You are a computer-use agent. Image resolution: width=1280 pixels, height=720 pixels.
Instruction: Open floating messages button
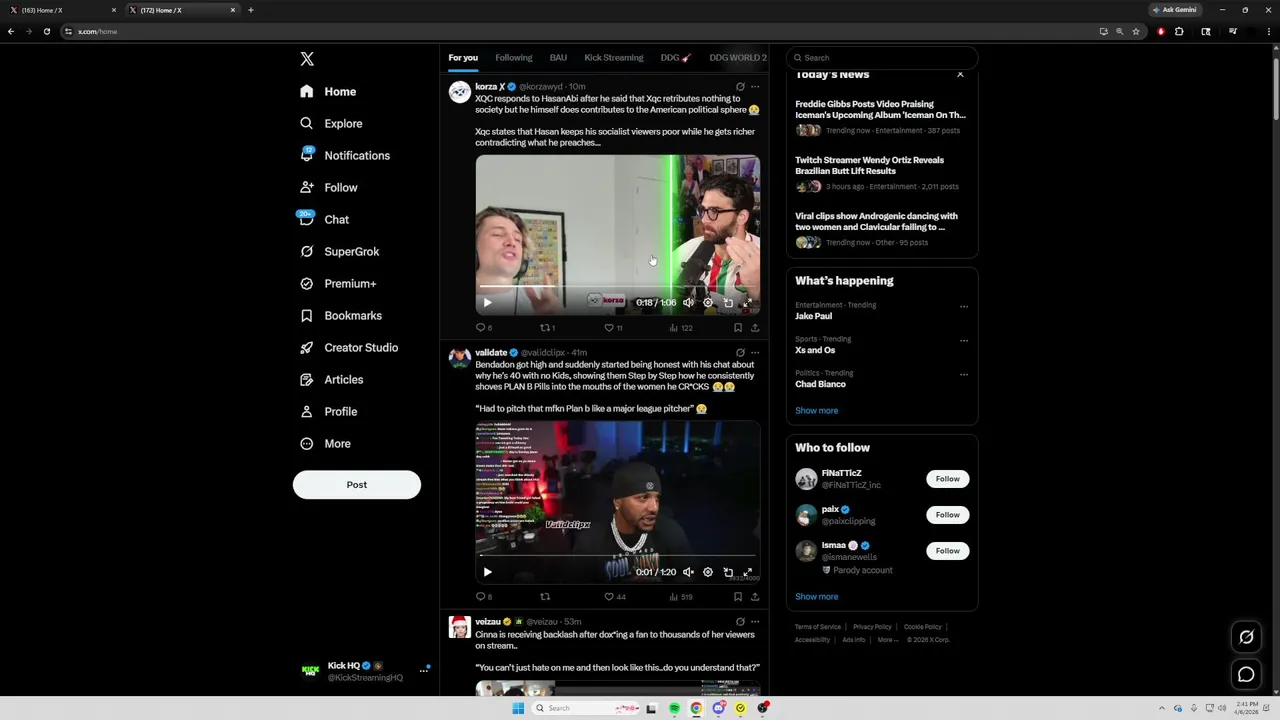click(1246, 675)
